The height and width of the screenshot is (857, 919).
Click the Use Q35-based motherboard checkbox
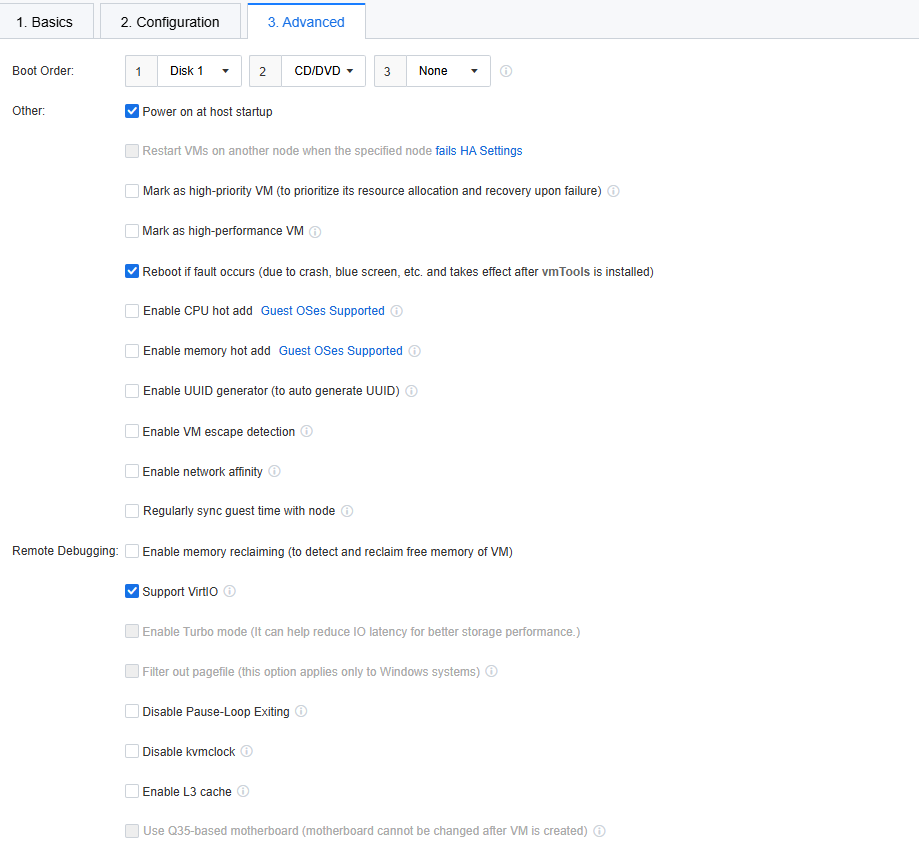pos(132,831)
